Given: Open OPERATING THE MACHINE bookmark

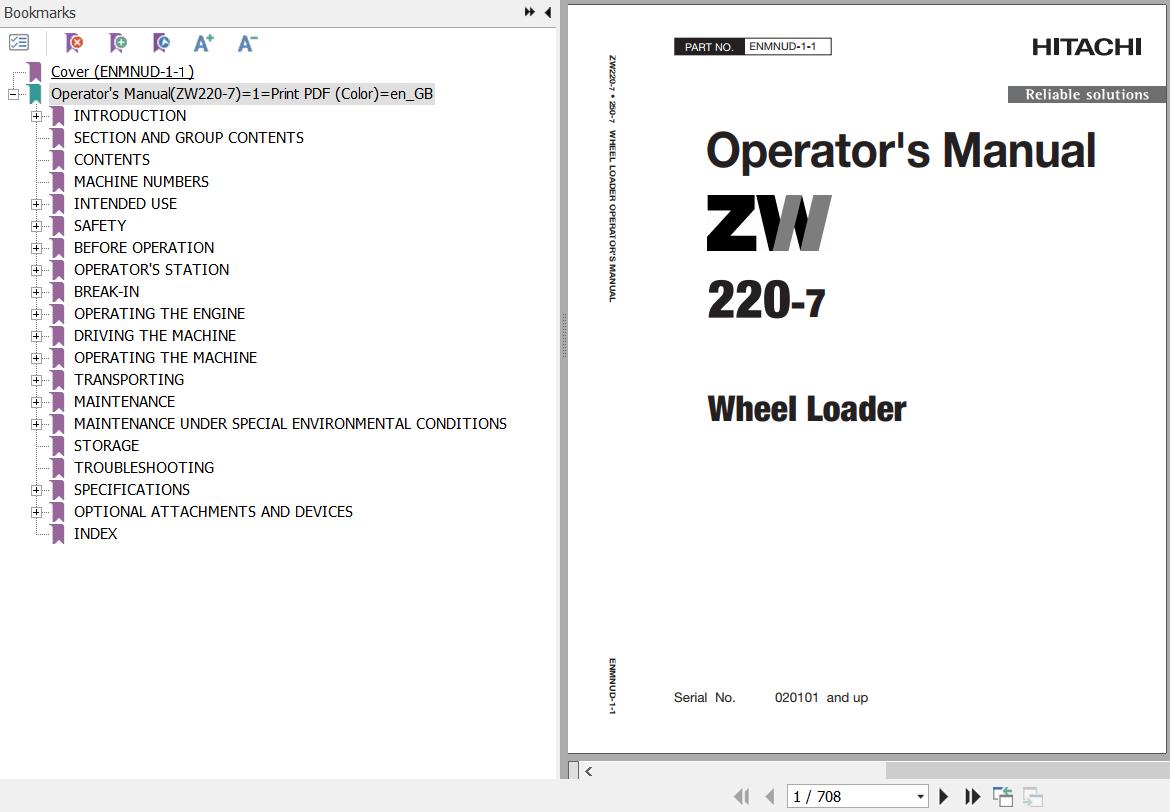Looking at the screenshot, I should click(166, 357).
